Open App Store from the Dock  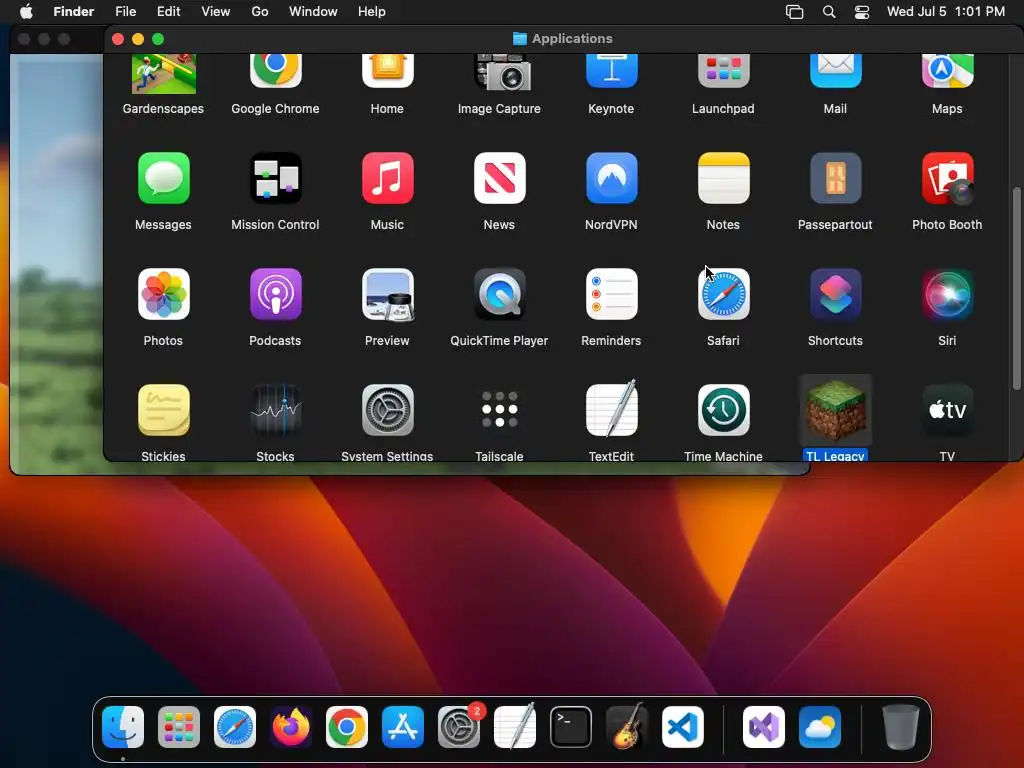(403, 727)
